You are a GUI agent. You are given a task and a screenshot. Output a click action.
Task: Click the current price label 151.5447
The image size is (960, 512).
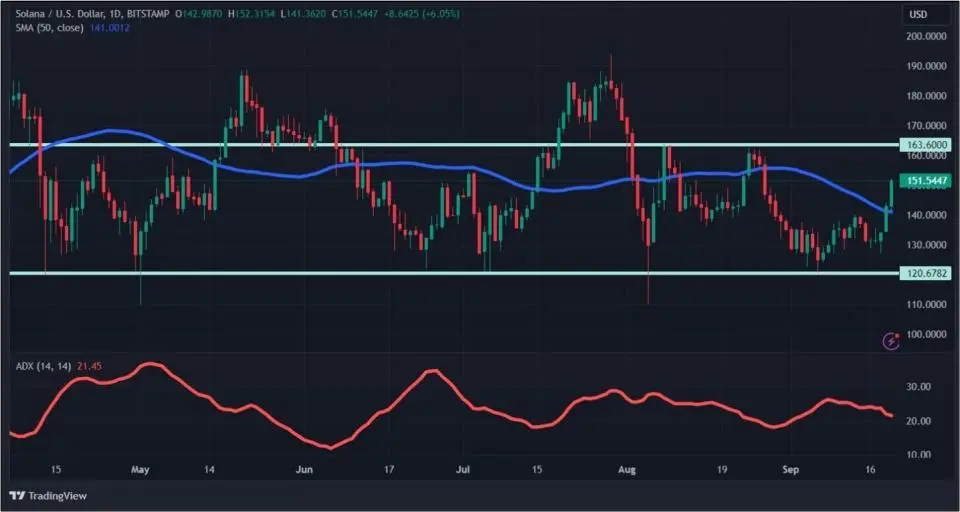pos(925,181)
